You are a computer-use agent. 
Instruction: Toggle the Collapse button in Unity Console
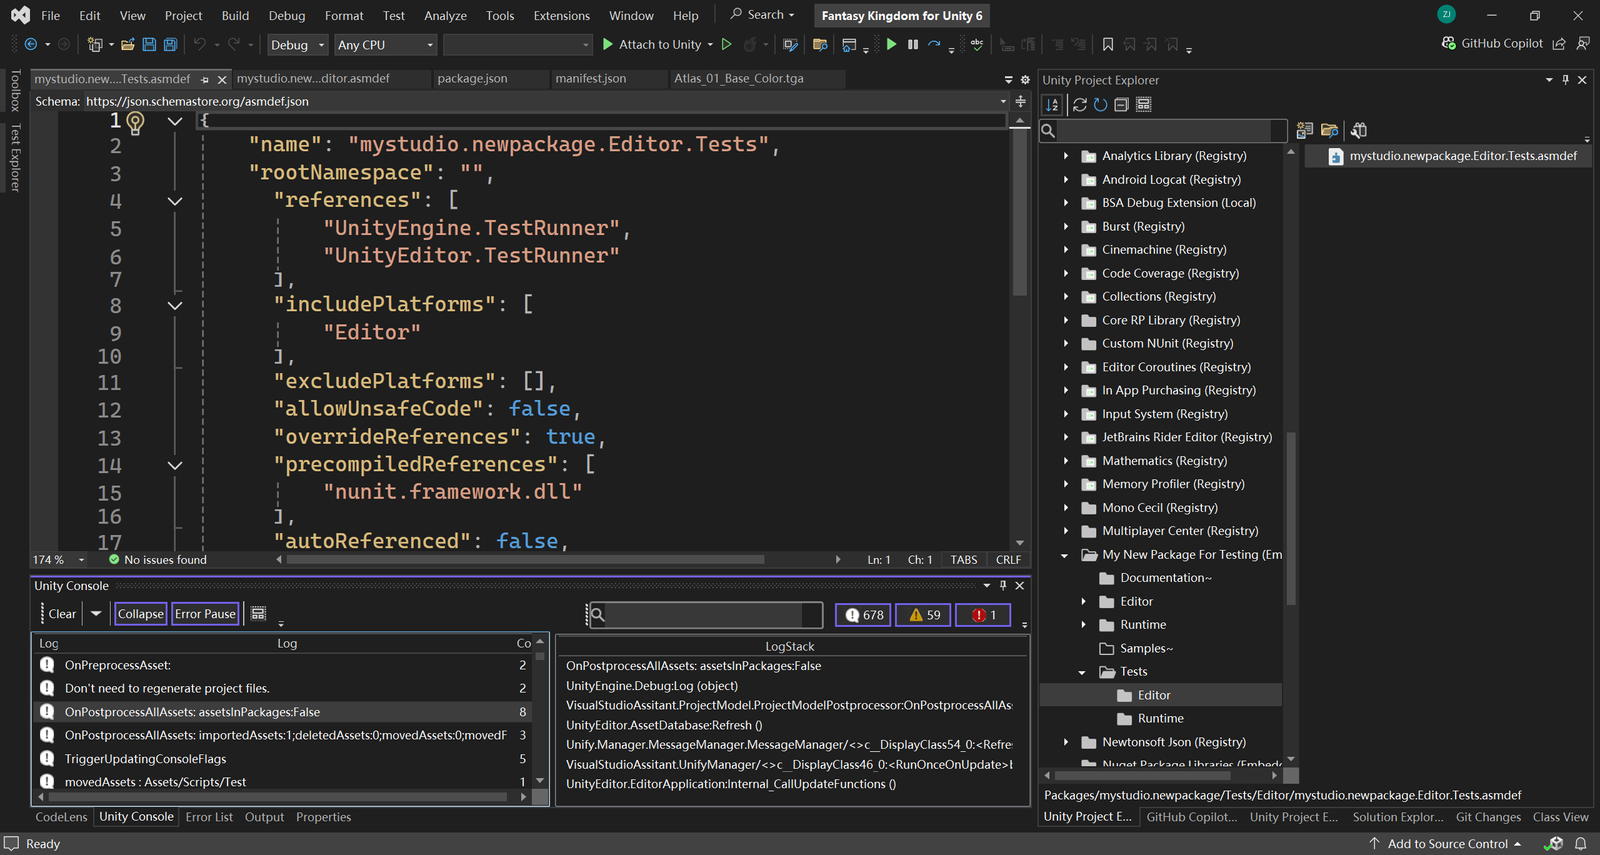[140, 614]
